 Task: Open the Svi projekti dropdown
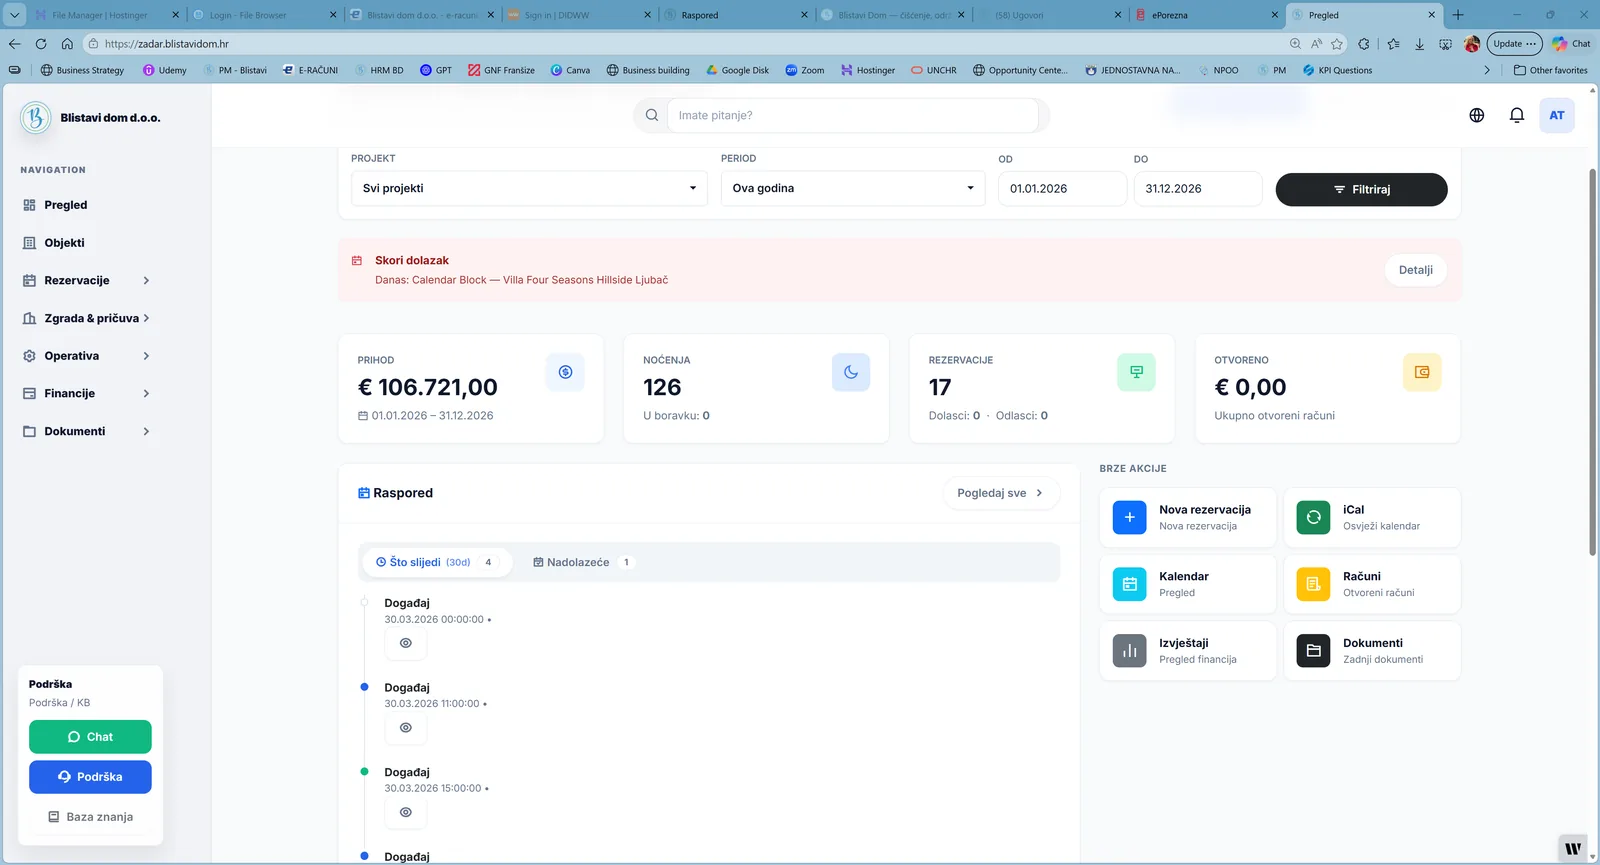(529, 188)
